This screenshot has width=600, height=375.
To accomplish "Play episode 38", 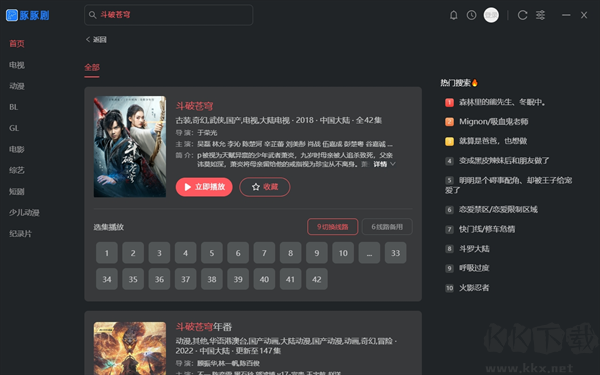I will click(212, 279).
